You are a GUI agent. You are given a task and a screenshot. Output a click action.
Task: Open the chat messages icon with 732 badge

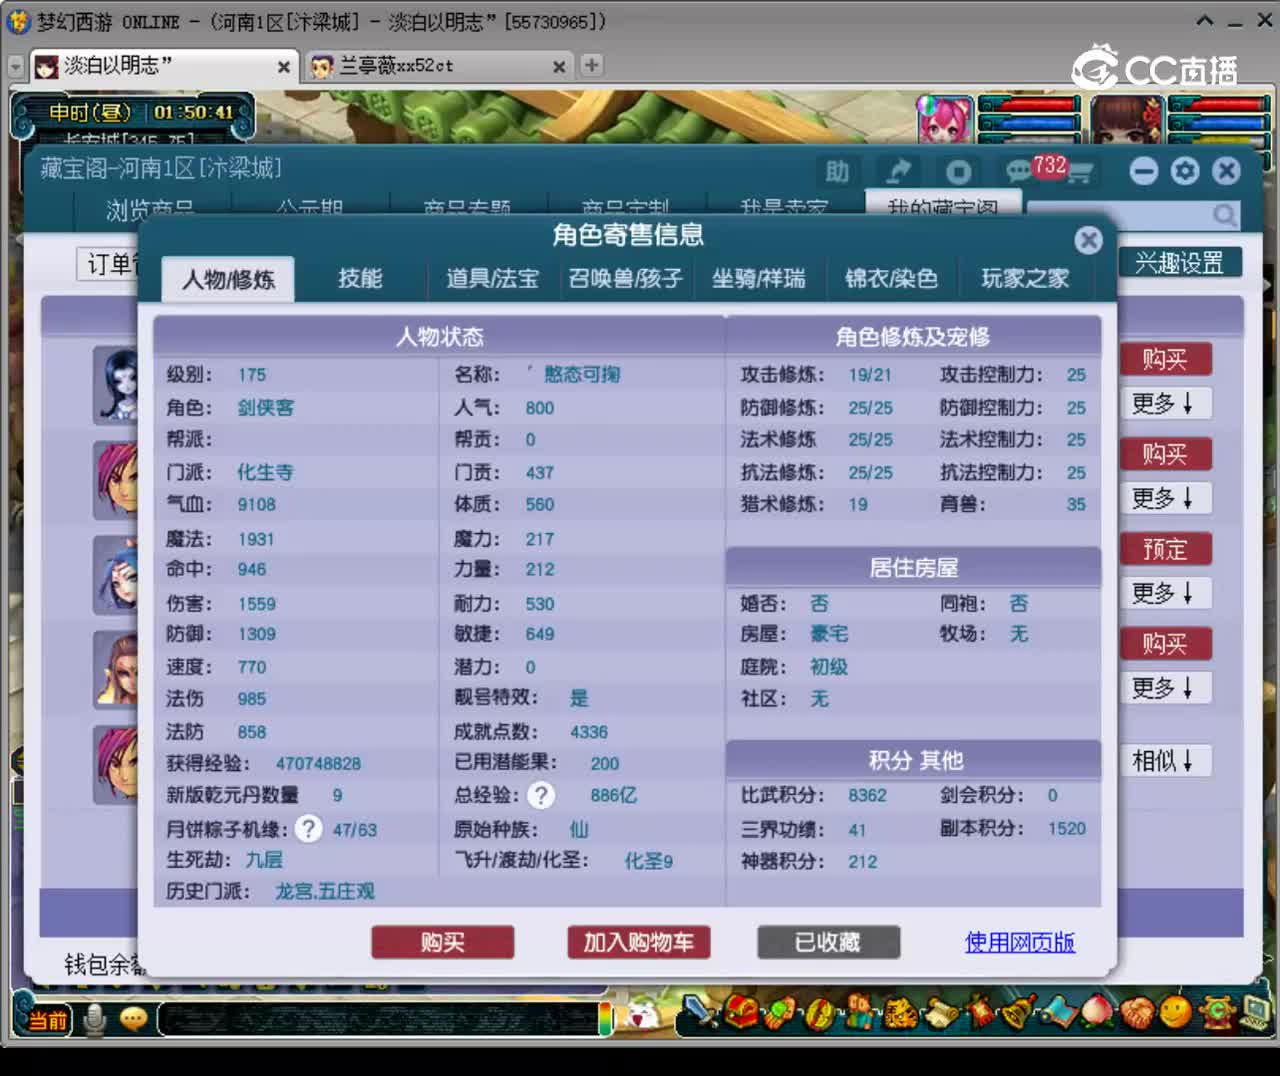[x=1019, y=172]
